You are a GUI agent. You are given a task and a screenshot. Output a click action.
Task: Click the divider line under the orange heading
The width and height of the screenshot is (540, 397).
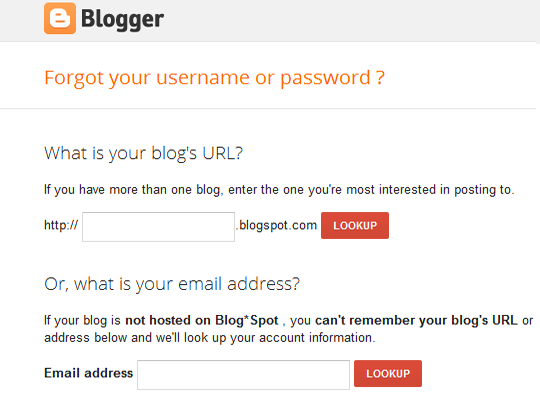point(268,109)
